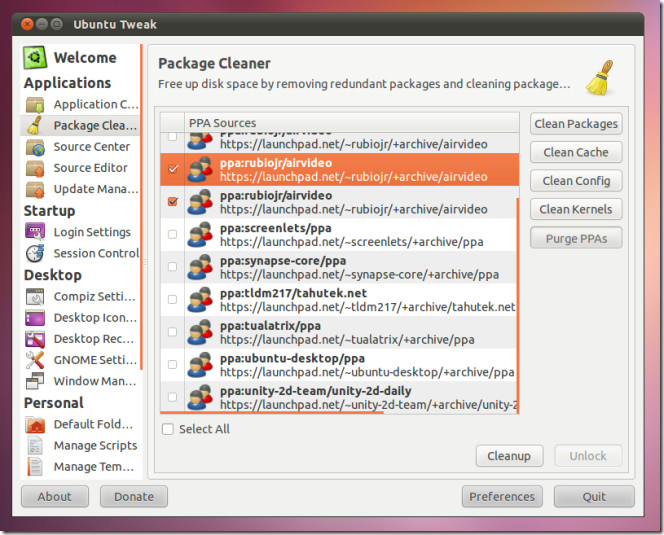This screenshot has height=535, width=664.
Task: Click the Purge PPAs button
Action: [576, 238]
